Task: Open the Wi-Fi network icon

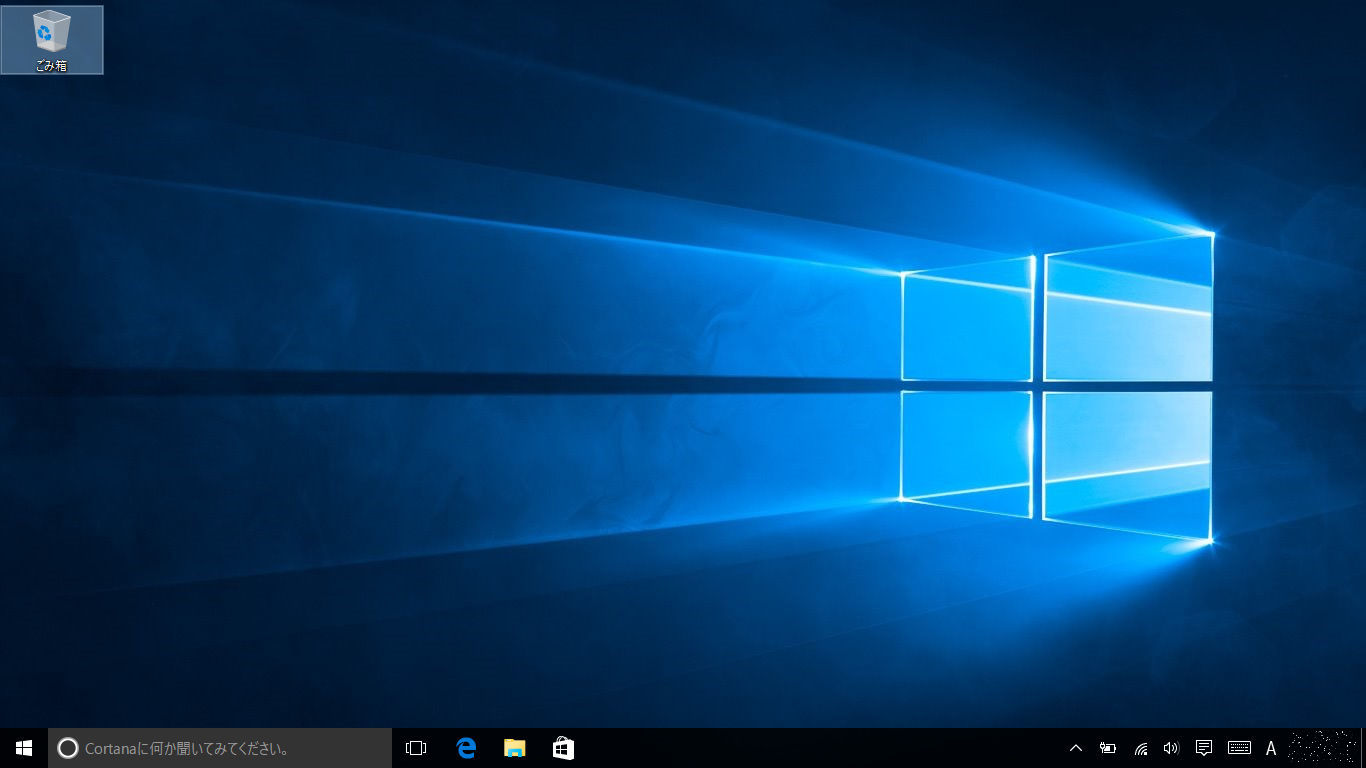Action: (1140, 748)
